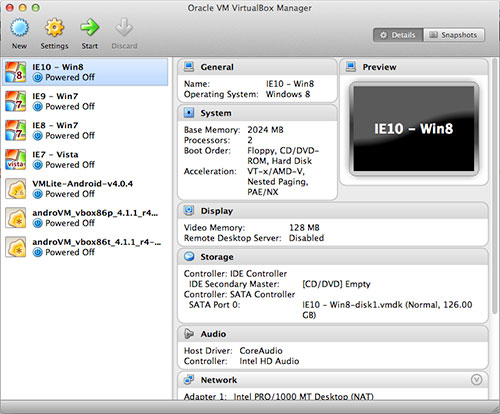Click the '128 MB' video memory value

pyautogui.click(x=304, y=228)
